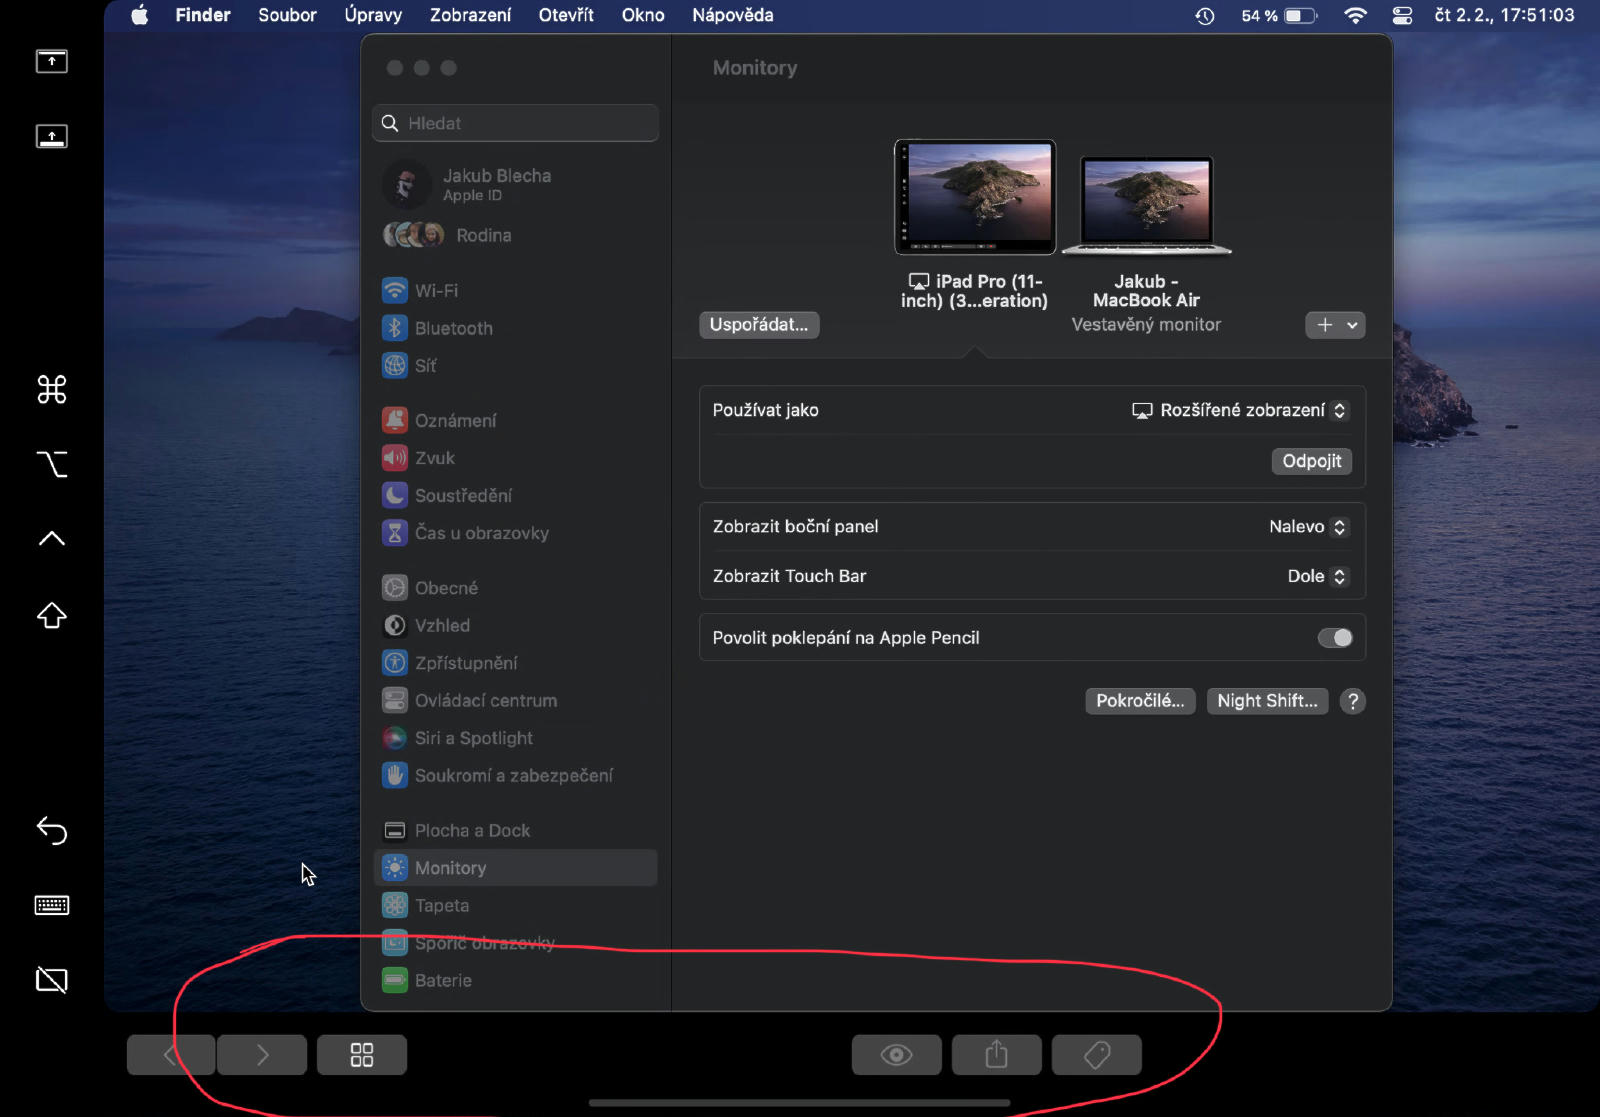Open the add display plus dropdown
The width and height of the screenshot is (1600, 1117).
[1335, 325]
